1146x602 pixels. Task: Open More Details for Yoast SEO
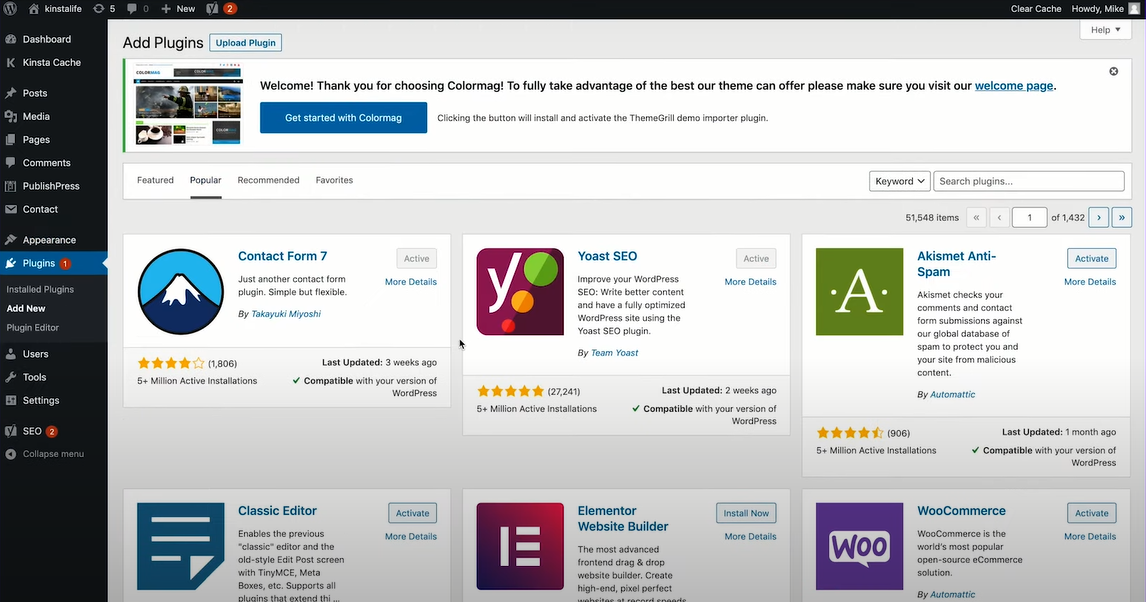750,281
